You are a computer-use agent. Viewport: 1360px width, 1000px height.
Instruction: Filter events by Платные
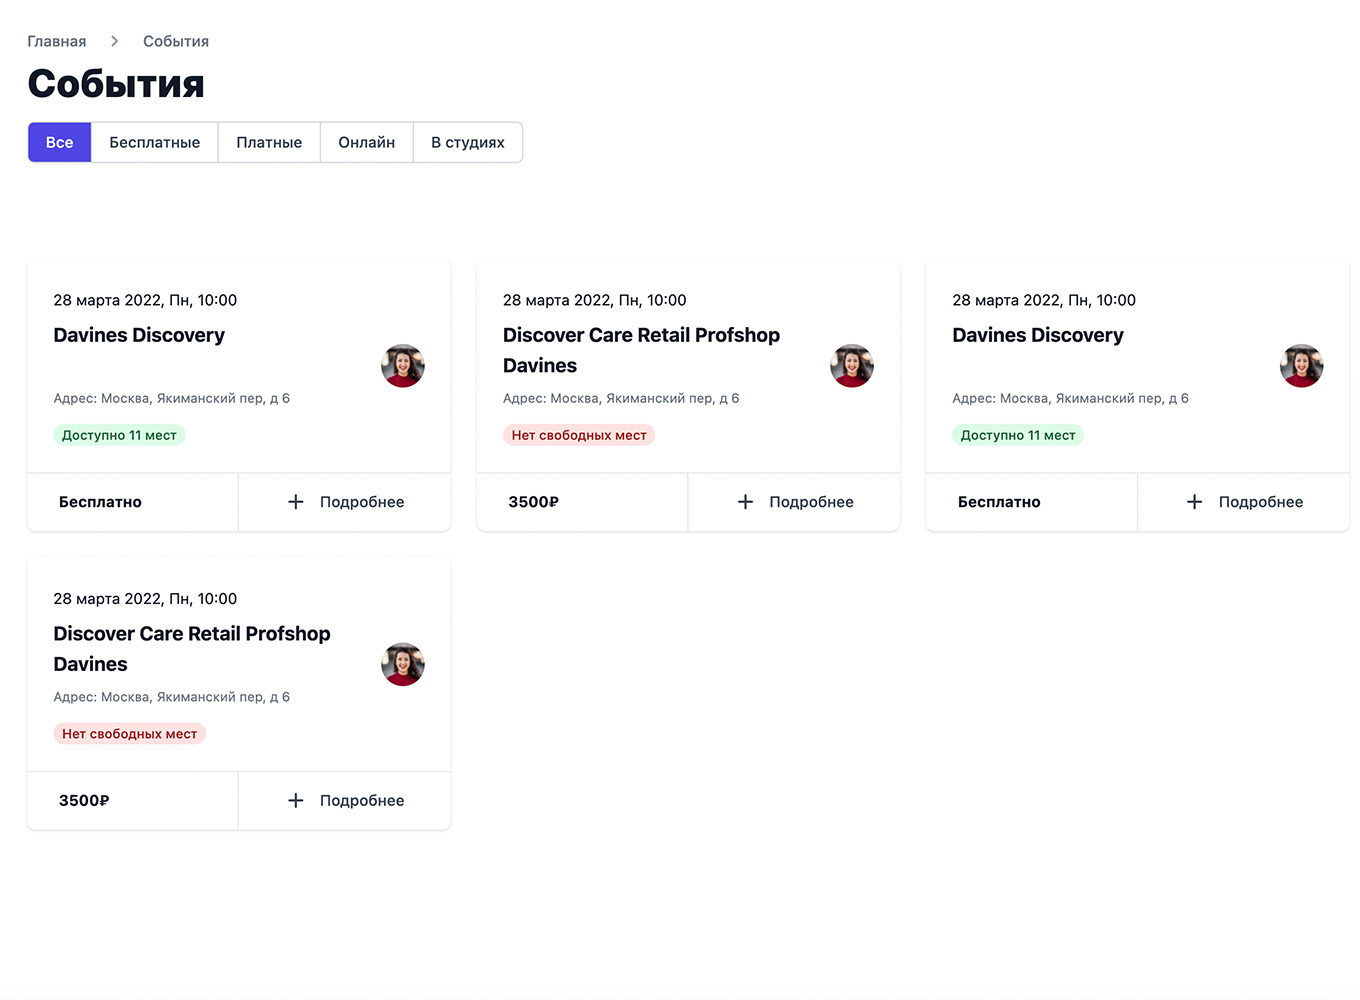pyautogui.click(x=269, y=142)
